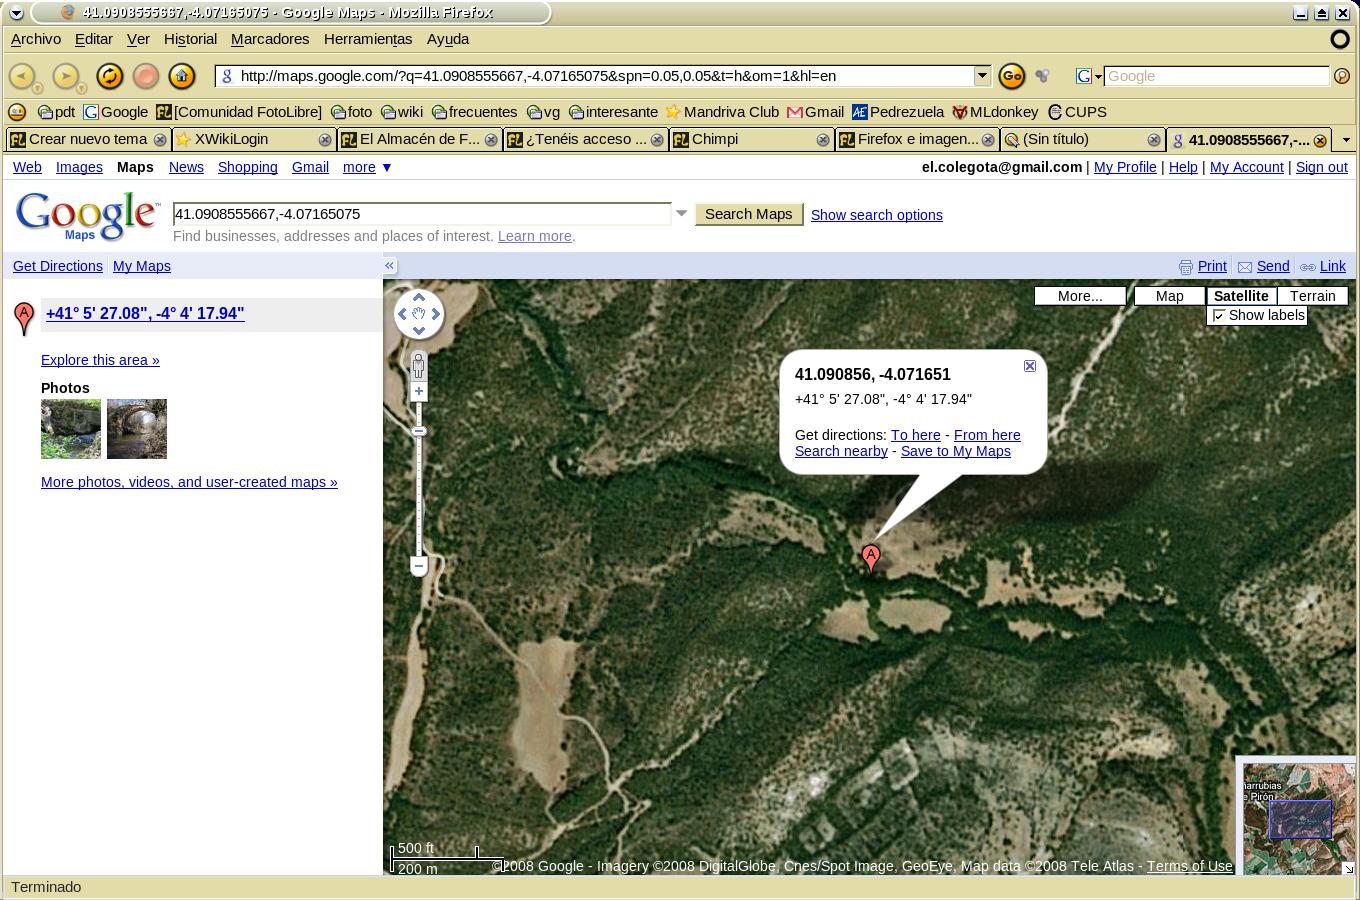
Task: Open the Marcadores menu
Action: (x=270, y=39)
